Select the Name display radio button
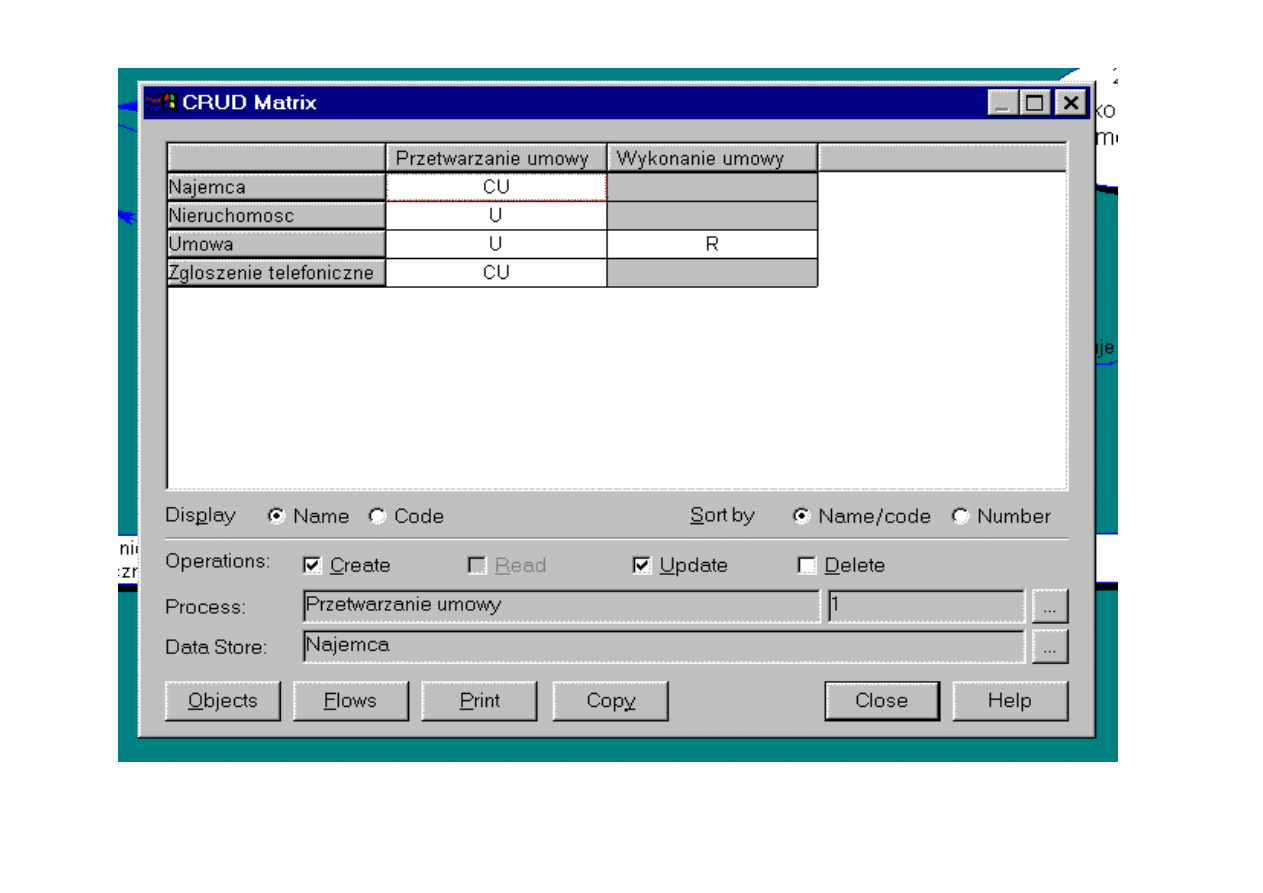 coord(277,517)
